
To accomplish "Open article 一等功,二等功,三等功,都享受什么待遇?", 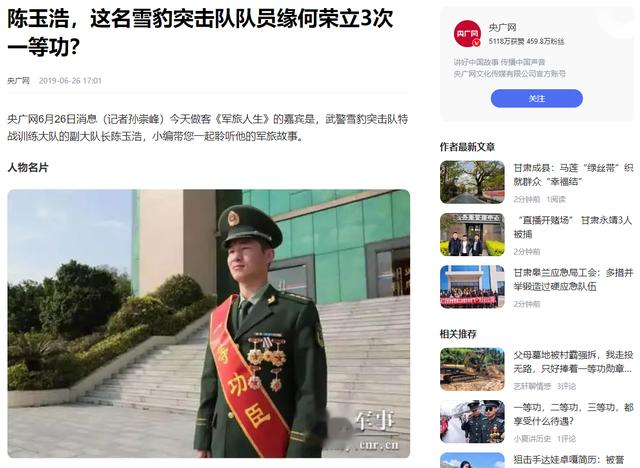I will 573,414.
